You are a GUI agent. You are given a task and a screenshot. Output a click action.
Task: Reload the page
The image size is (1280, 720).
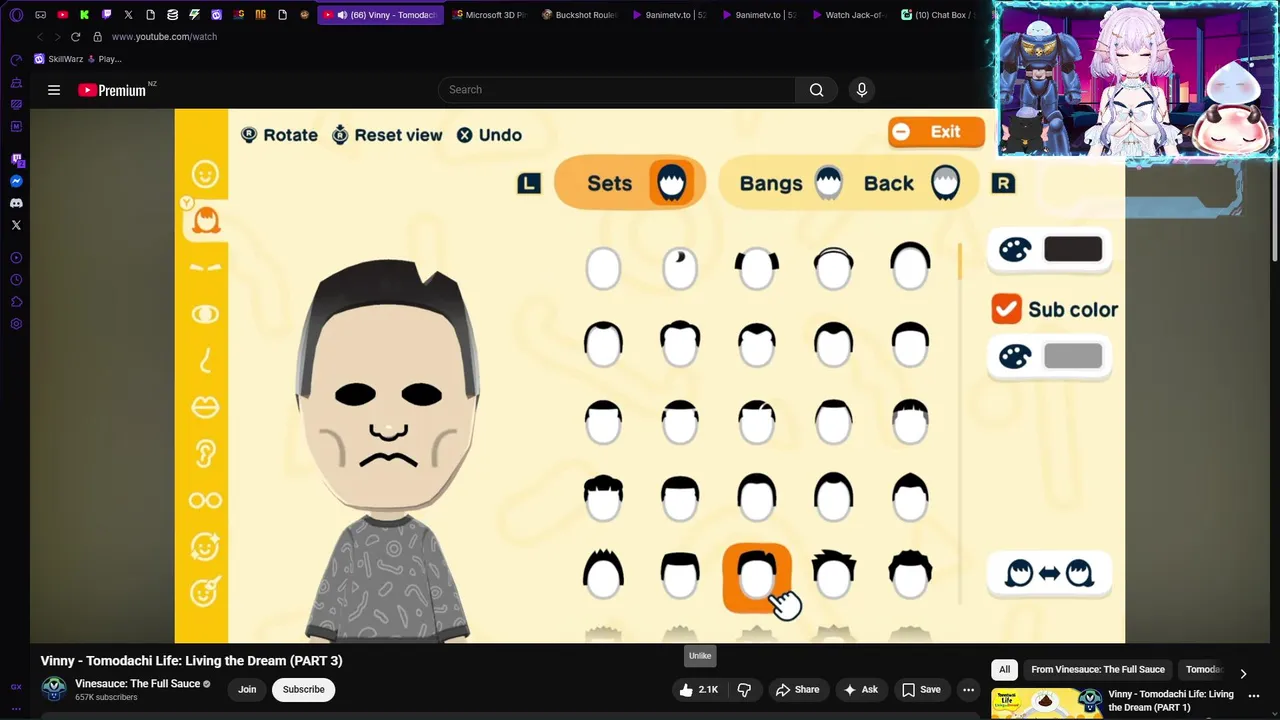point(75,37)
